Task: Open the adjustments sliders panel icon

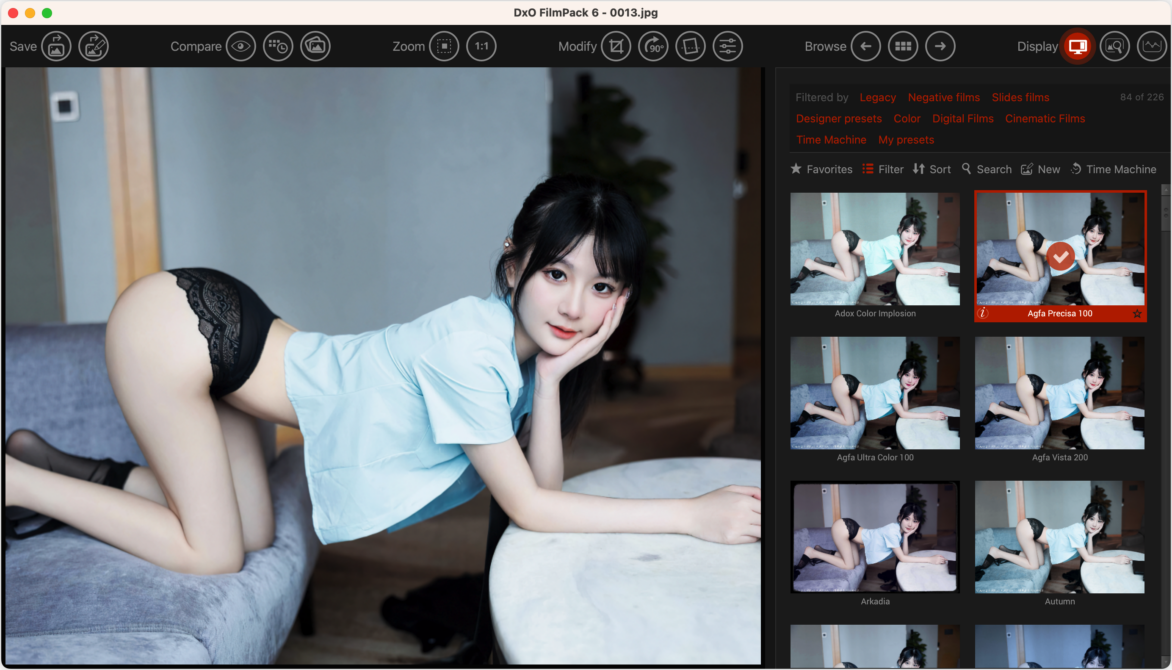Action: [x=727, y=46]
